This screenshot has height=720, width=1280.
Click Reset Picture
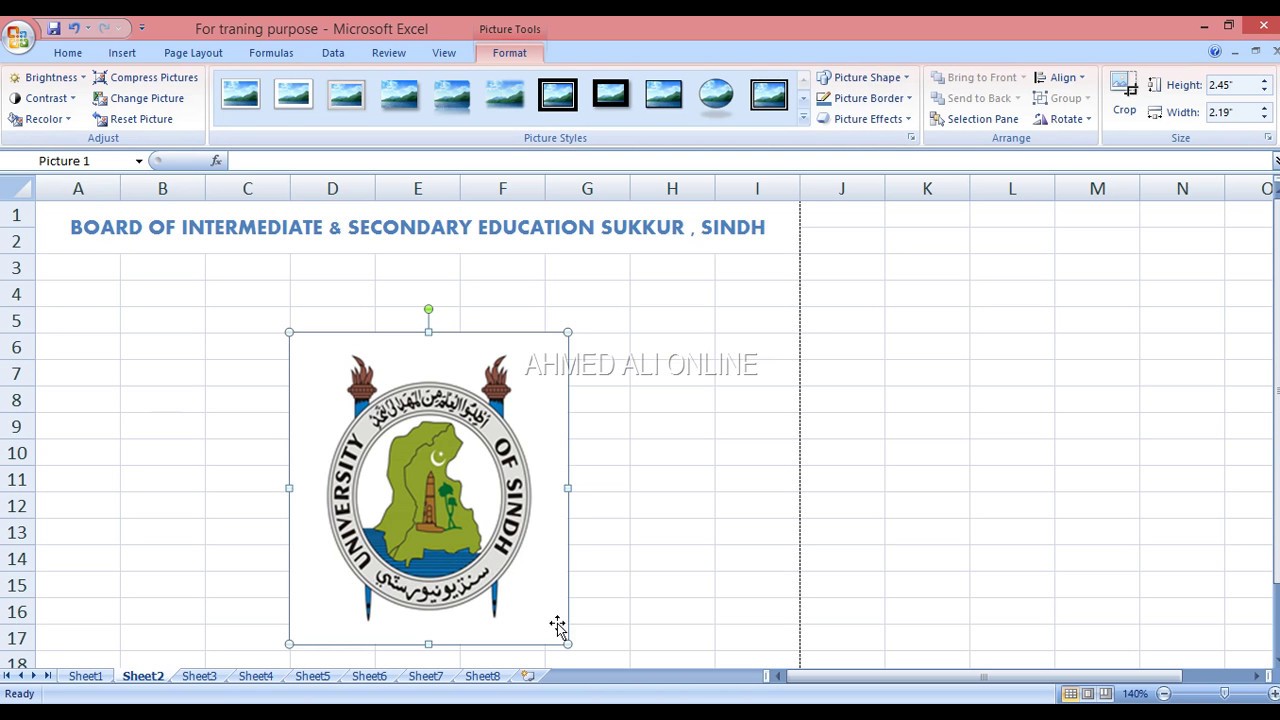(133, 119)
